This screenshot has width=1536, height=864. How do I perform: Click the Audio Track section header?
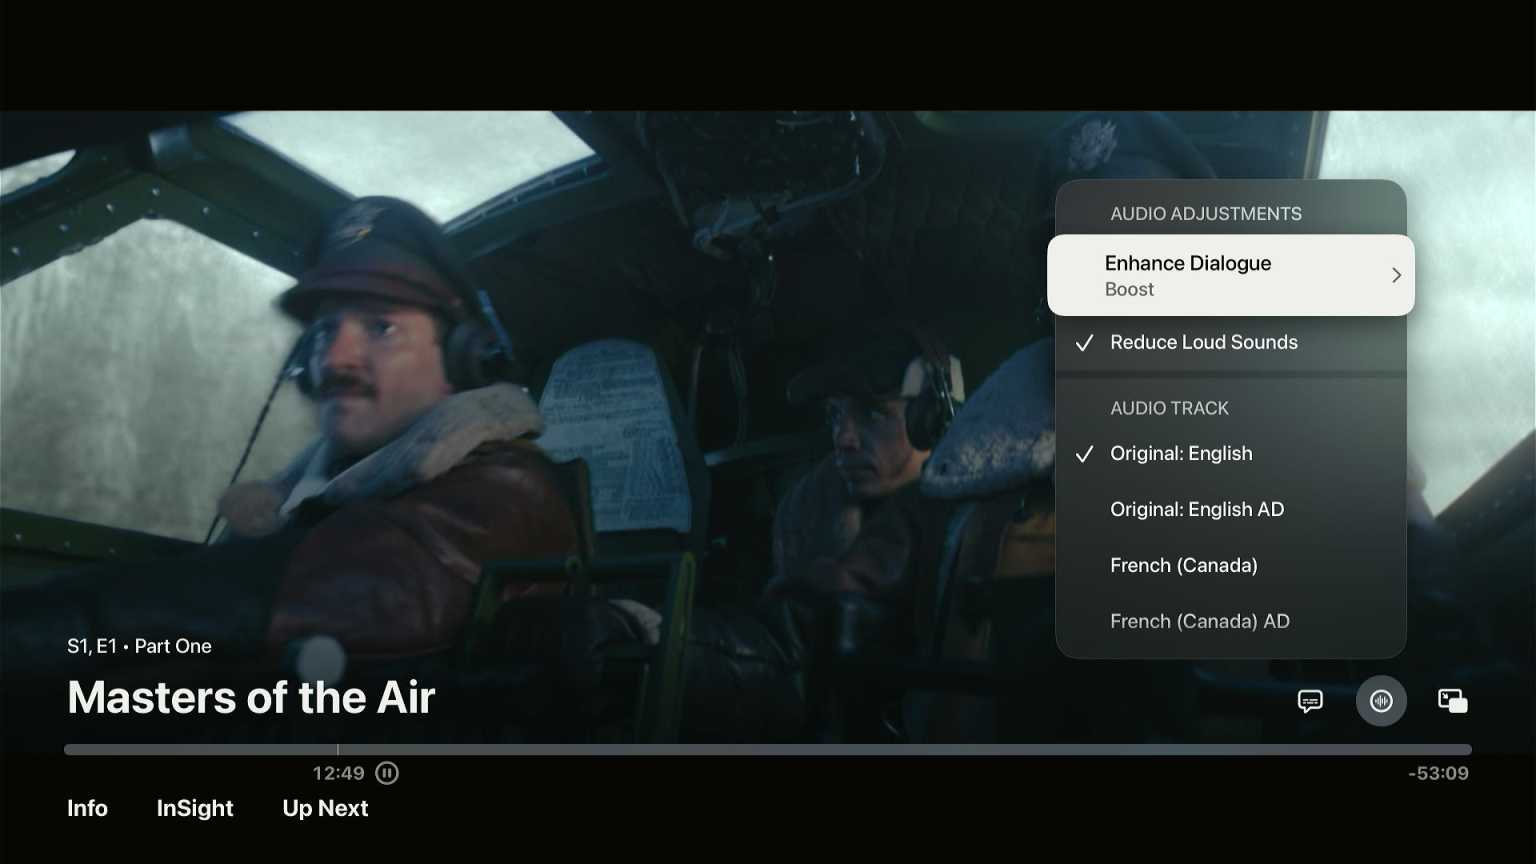(1168, 408)
